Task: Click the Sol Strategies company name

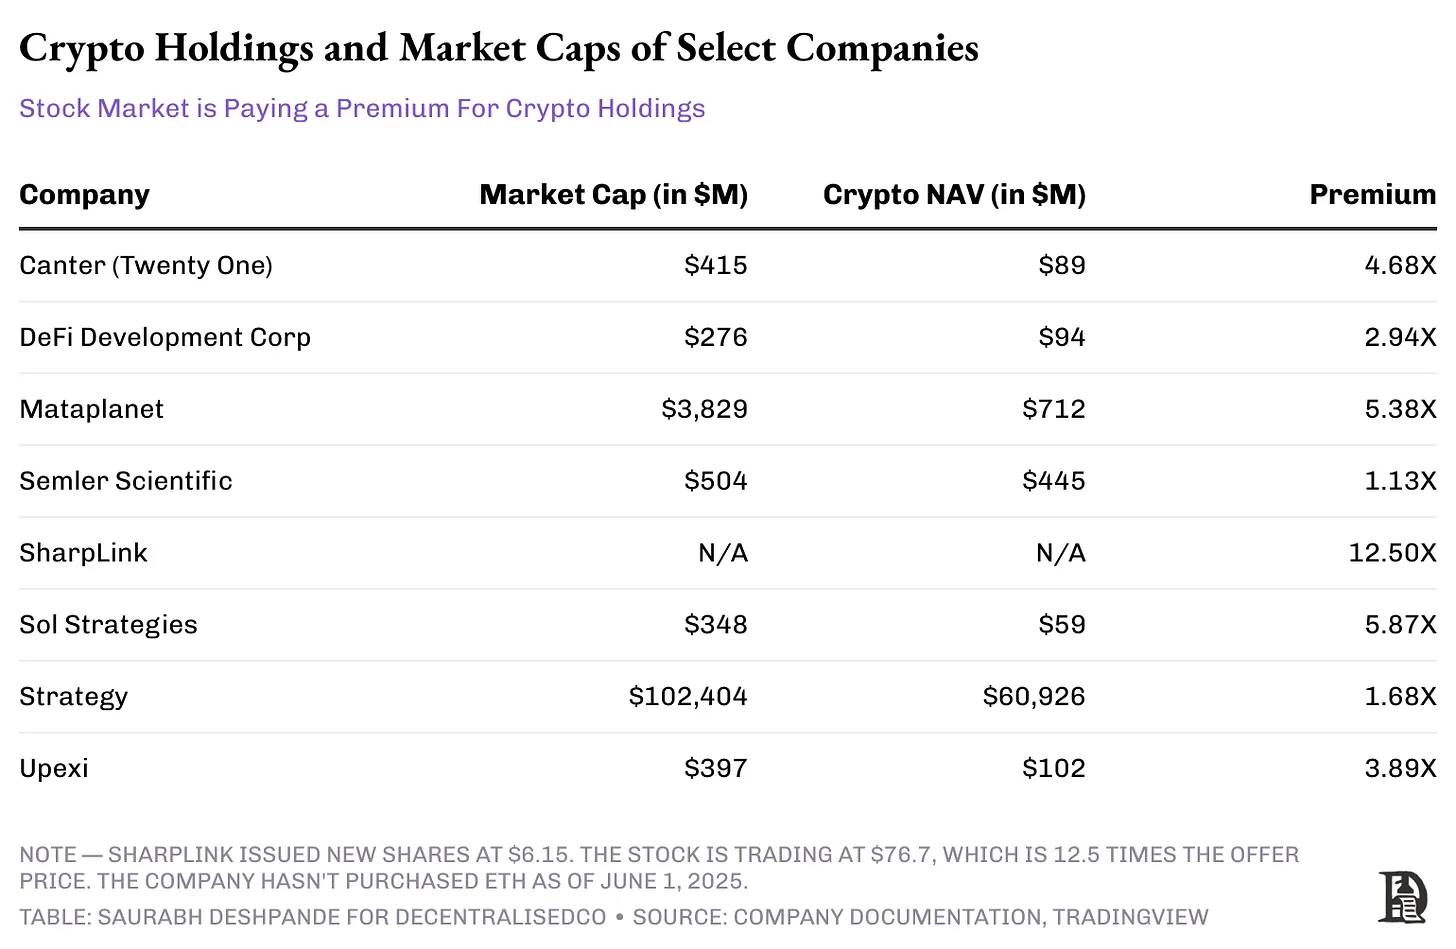Action: (x=109, y=625)
